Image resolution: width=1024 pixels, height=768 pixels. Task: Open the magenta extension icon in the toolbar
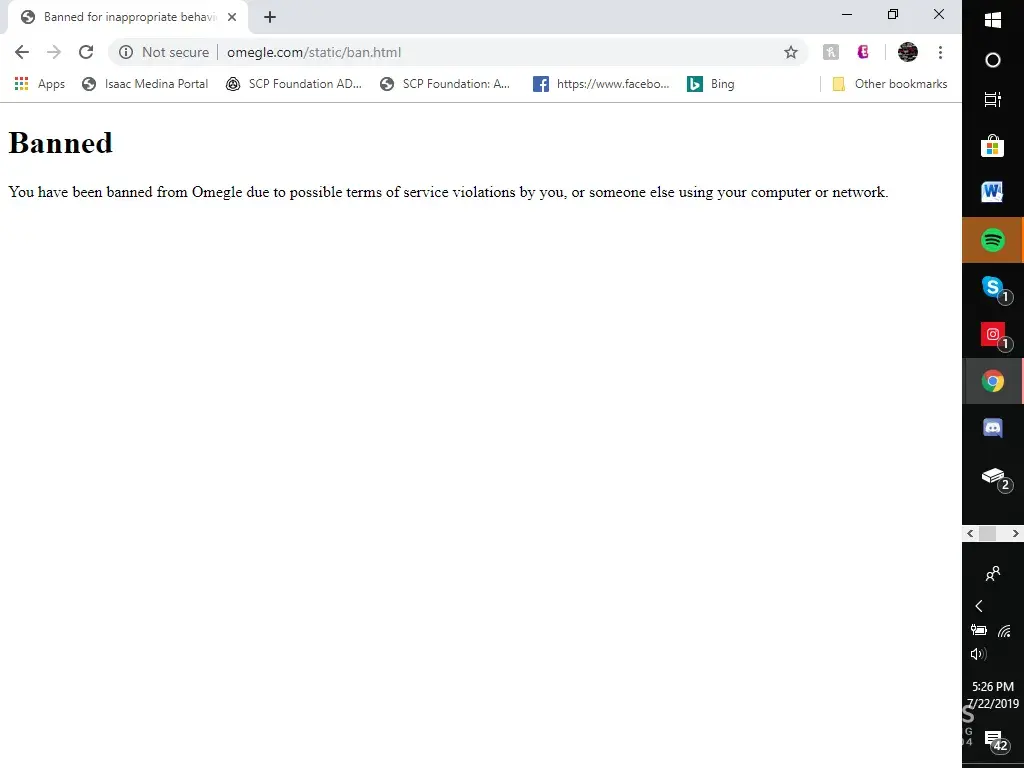863,52
